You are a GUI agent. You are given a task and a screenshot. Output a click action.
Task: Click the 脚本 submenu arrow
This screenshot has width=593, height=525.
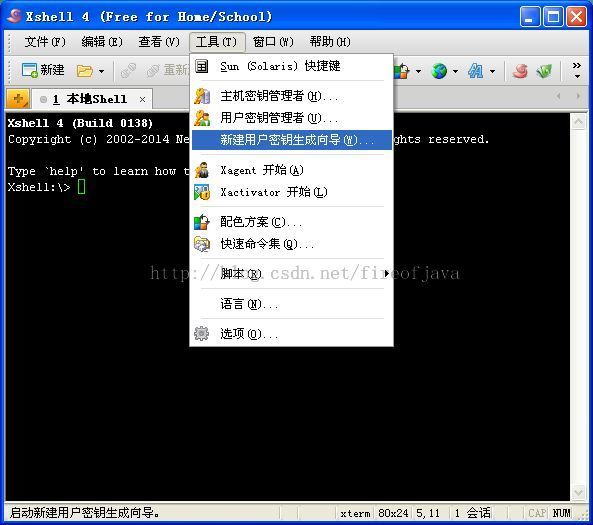click(387, 273)
